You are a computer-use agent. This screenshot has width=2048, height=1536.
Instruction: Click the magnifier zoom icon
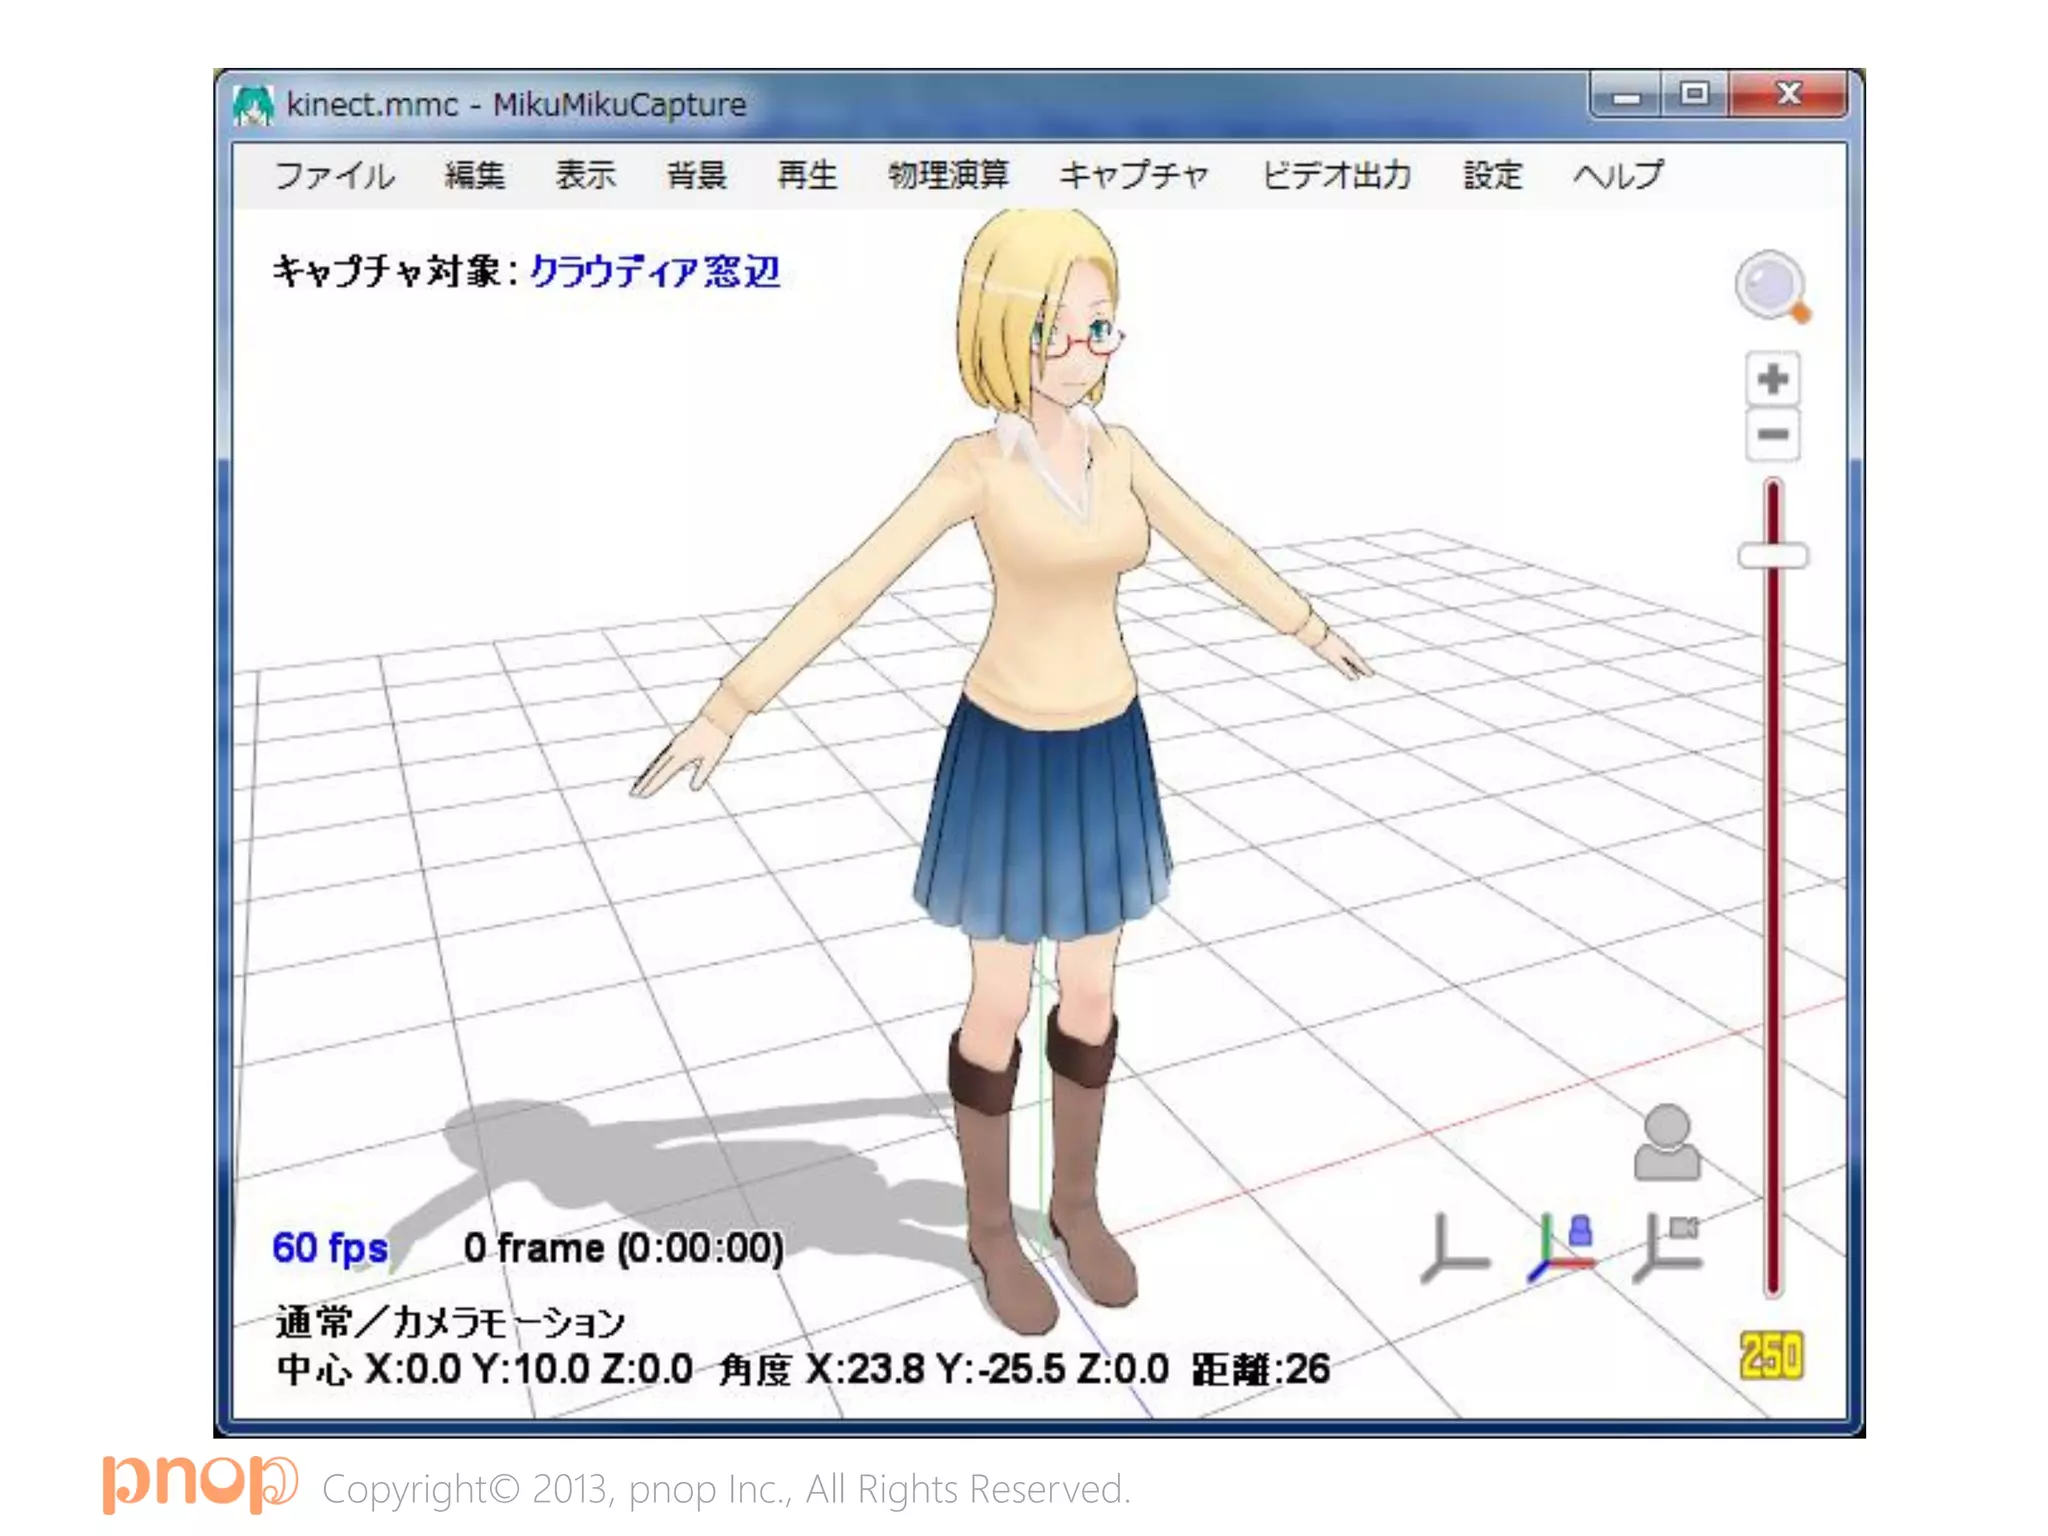coord(1771,286)
